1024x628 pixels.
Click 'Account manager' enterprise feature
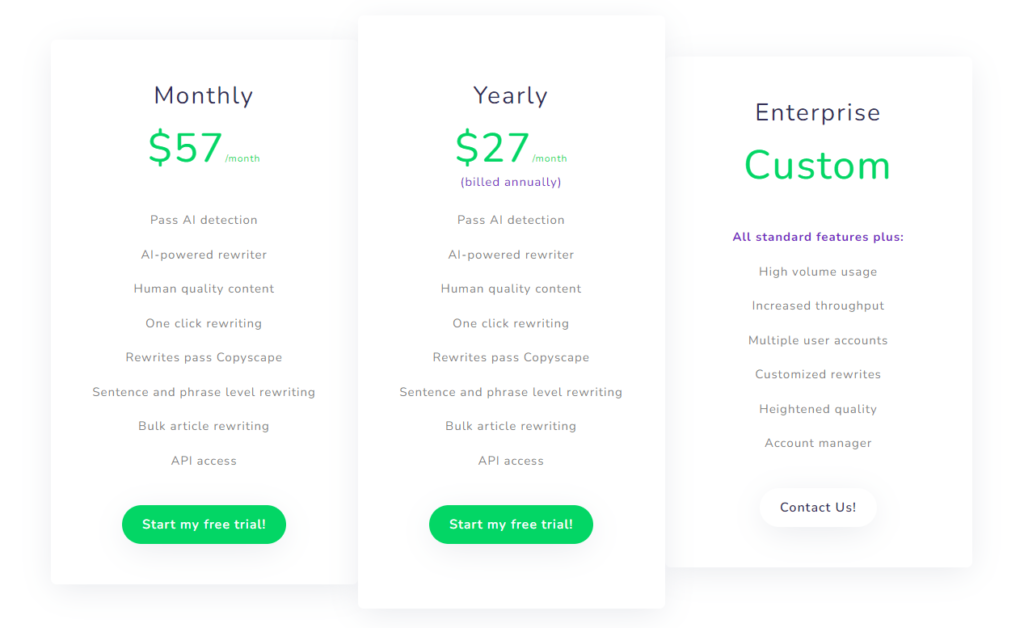pyautogui.click(x=818, y=443)
